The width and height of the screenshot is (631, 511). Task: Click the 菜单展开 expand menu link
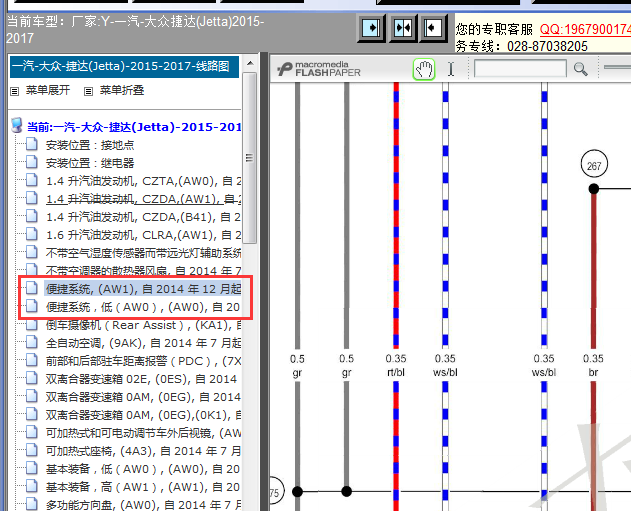[x=48, y=90]
